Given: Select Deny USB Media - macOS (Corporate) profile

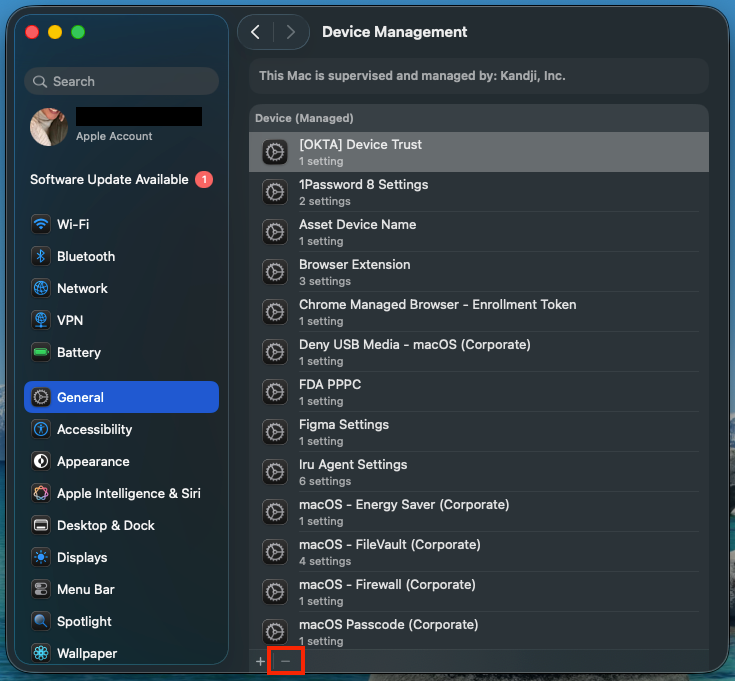Looking at the screenshot, I should pyautogui.click(x=479, y=352).
